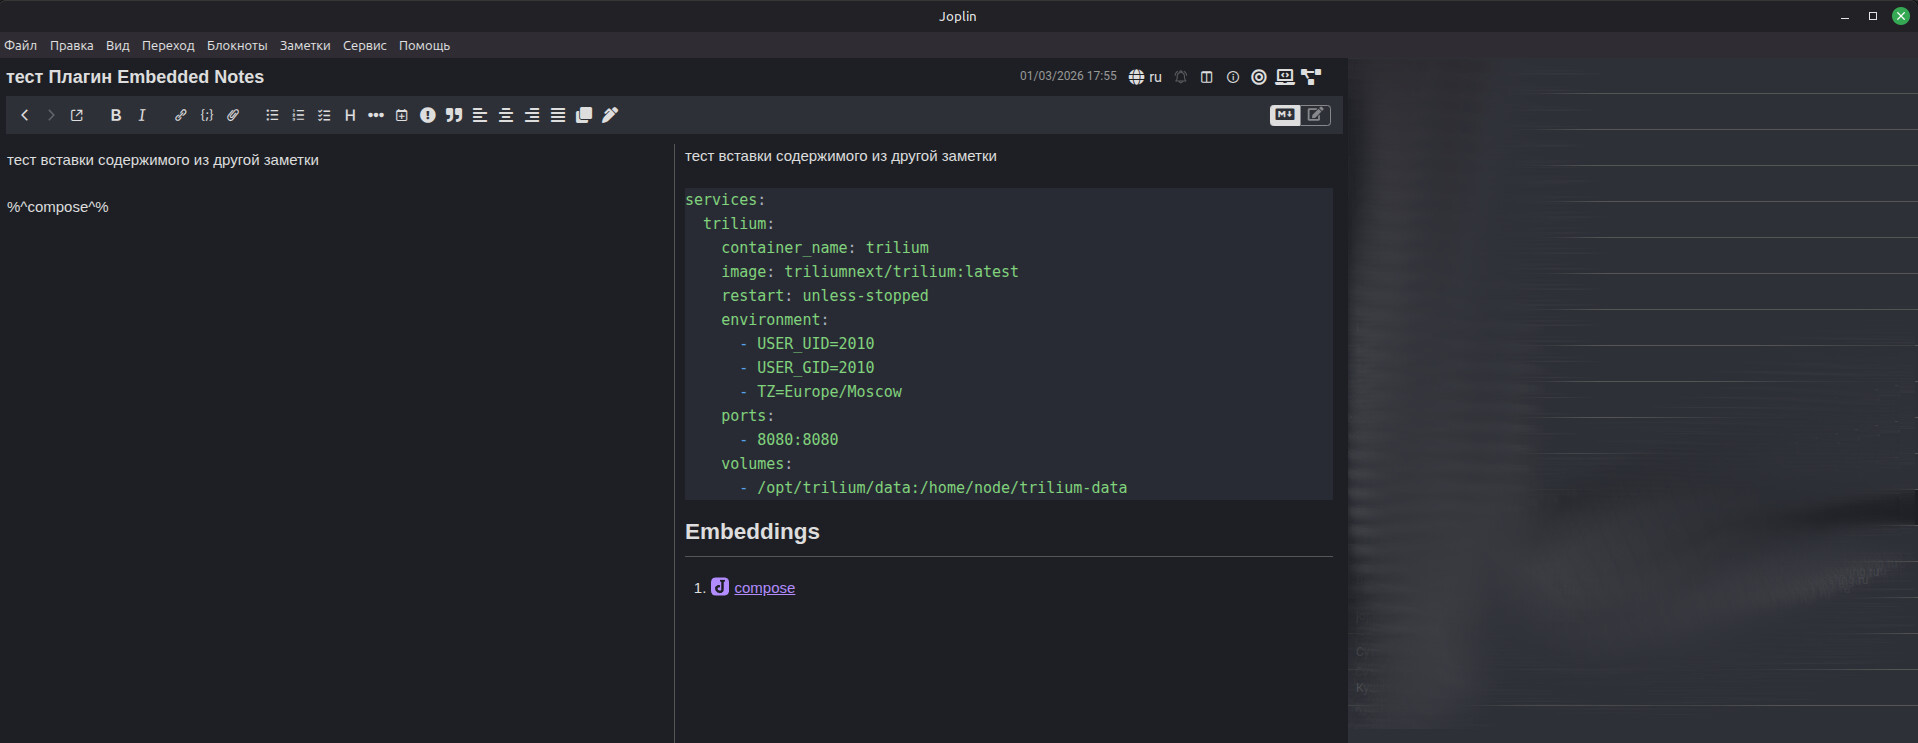The image size is (1918, 743).
Task: Insert current date-time with calendar icon
Action: click(402, 115)
